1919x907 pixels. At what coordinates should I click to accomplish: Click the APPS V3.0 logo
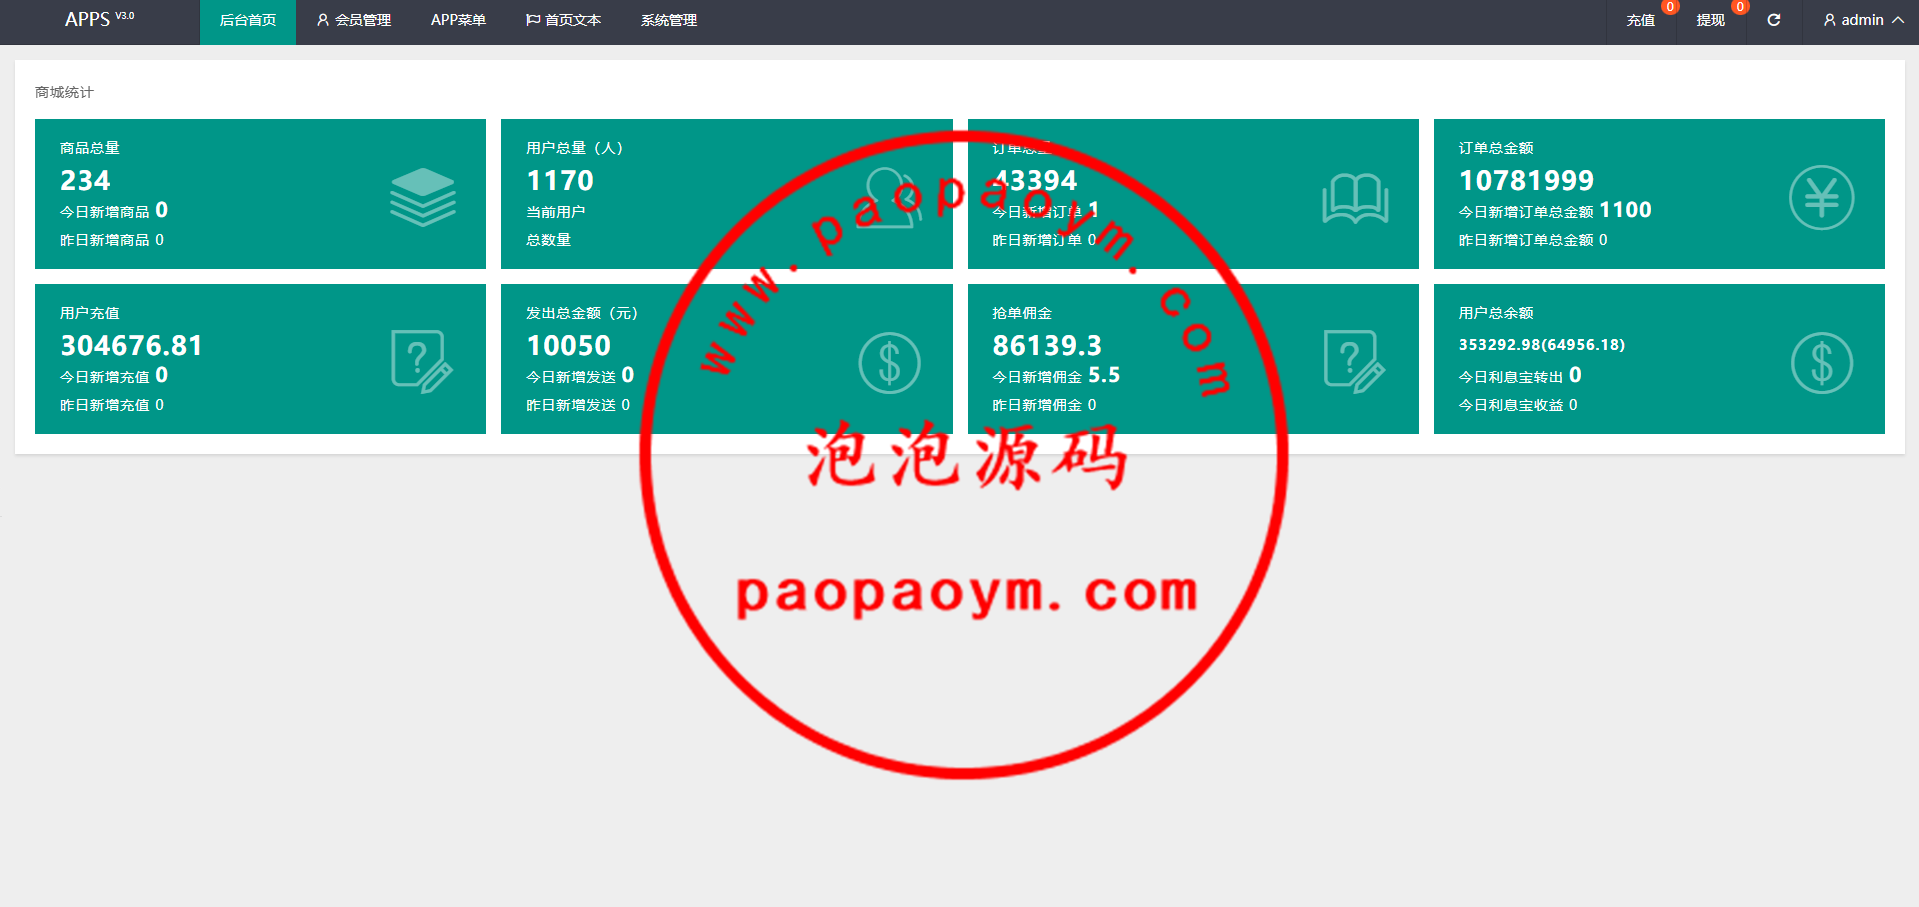point(99,19)
